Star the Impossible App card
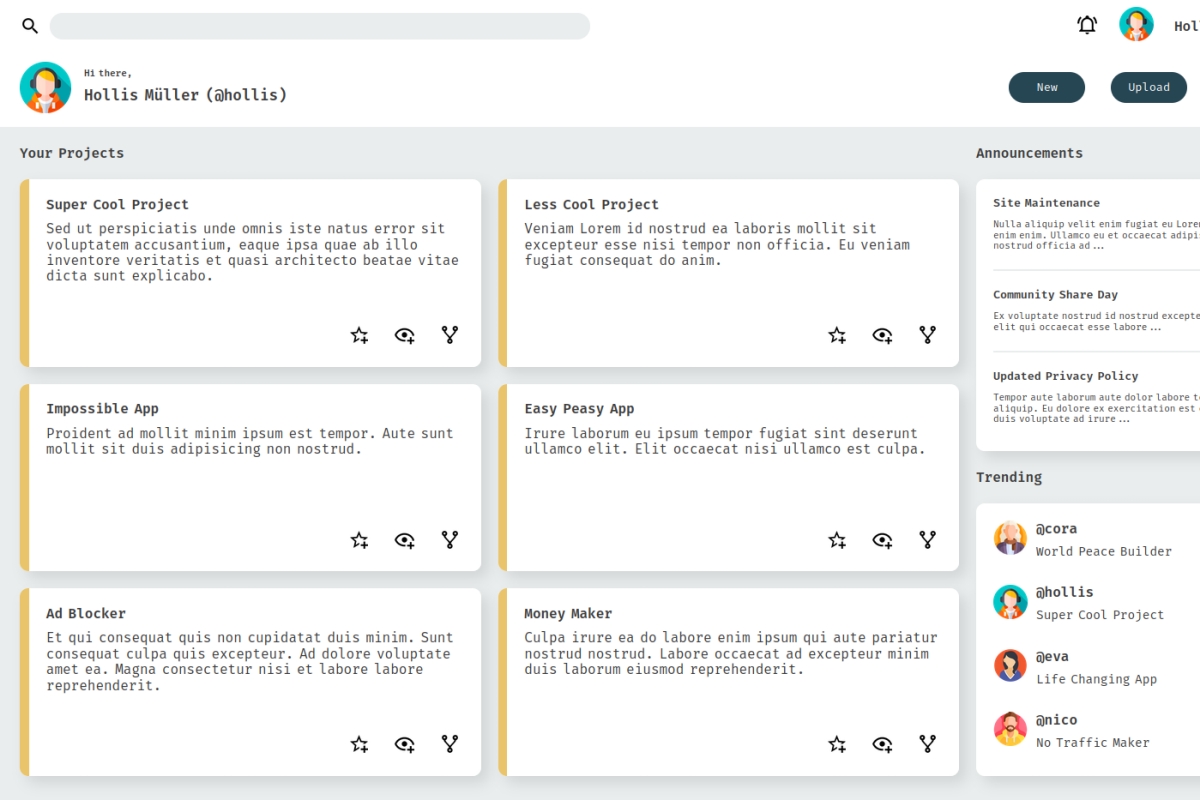Image resolution: width=1200 pixels, height=800 pixels. click(x=359, y=540)
